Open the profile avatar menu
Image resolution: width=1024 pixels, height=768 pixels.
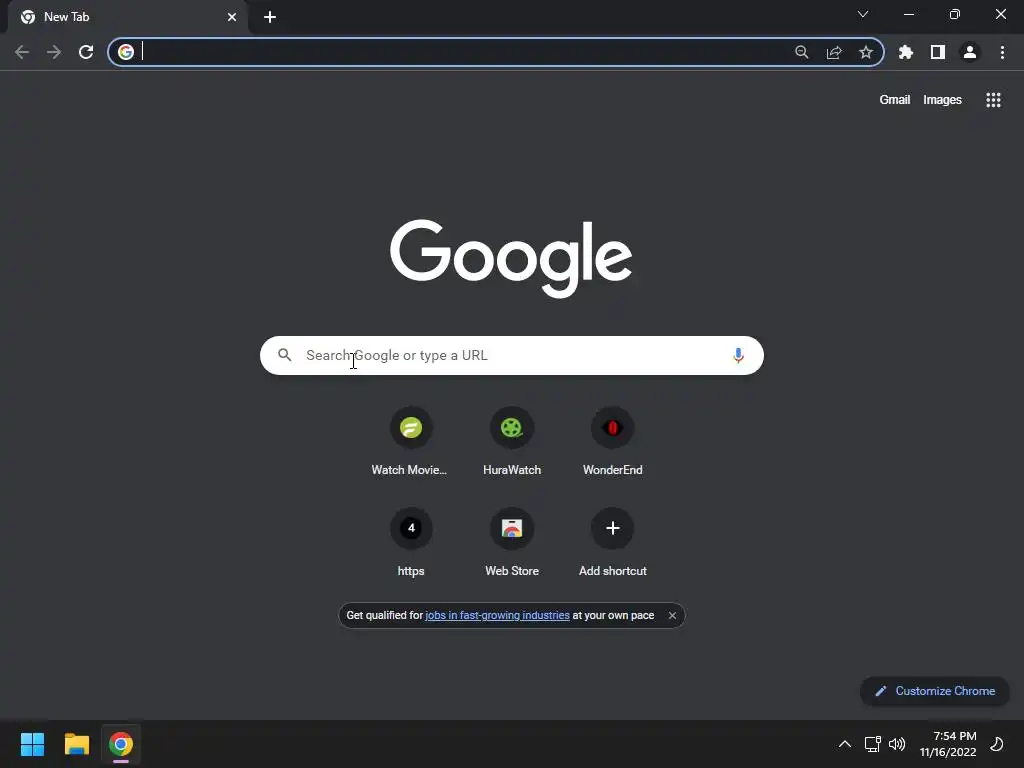(970, 52)
